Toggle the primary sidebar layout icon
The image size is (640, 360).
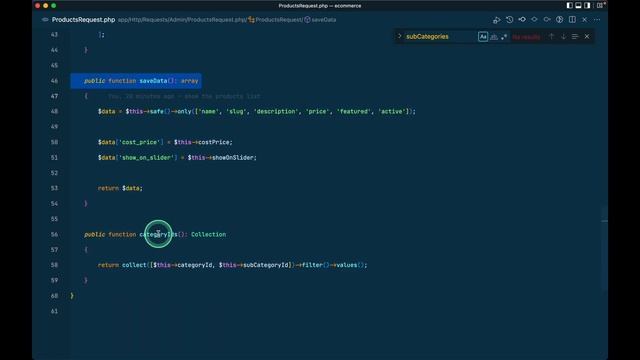[569, 5]
